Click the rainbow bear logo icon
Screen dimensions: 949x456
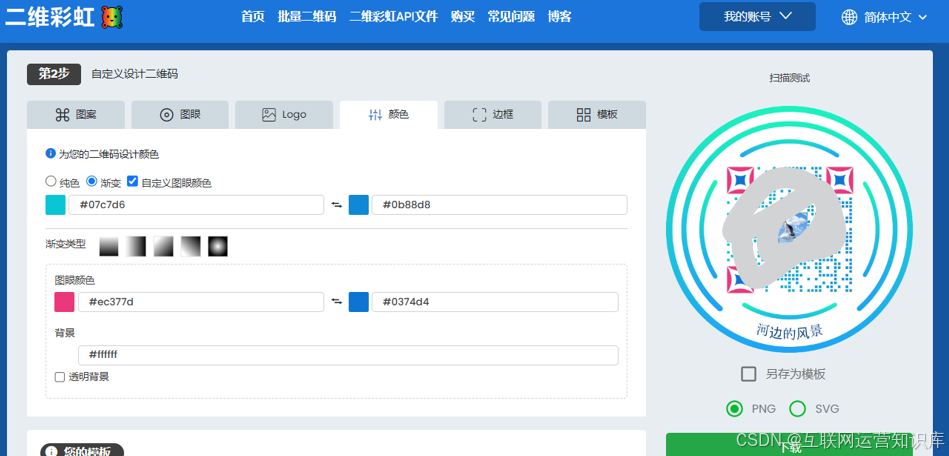click(112, 17)
